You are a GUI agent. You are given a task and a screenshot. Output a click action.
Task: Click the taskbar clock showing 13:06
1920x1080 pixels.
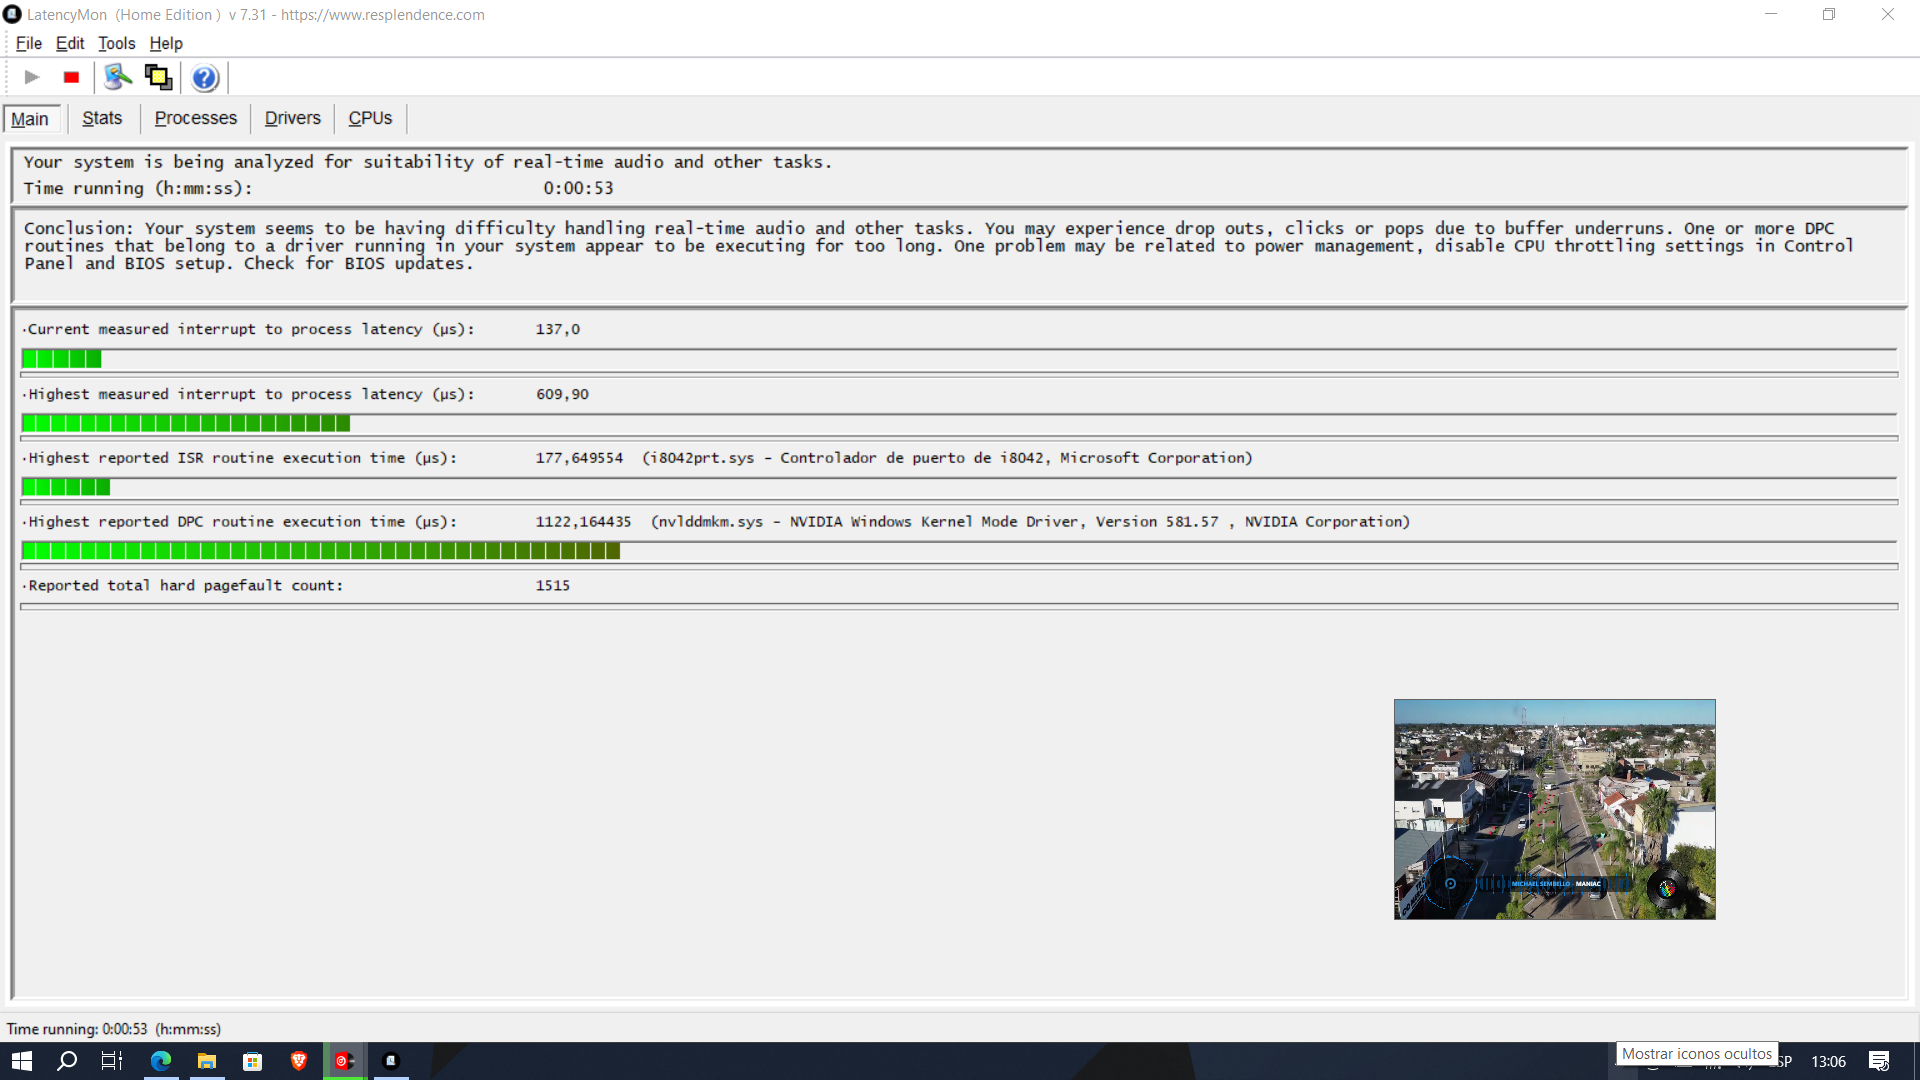[x=1828, y=1061]
